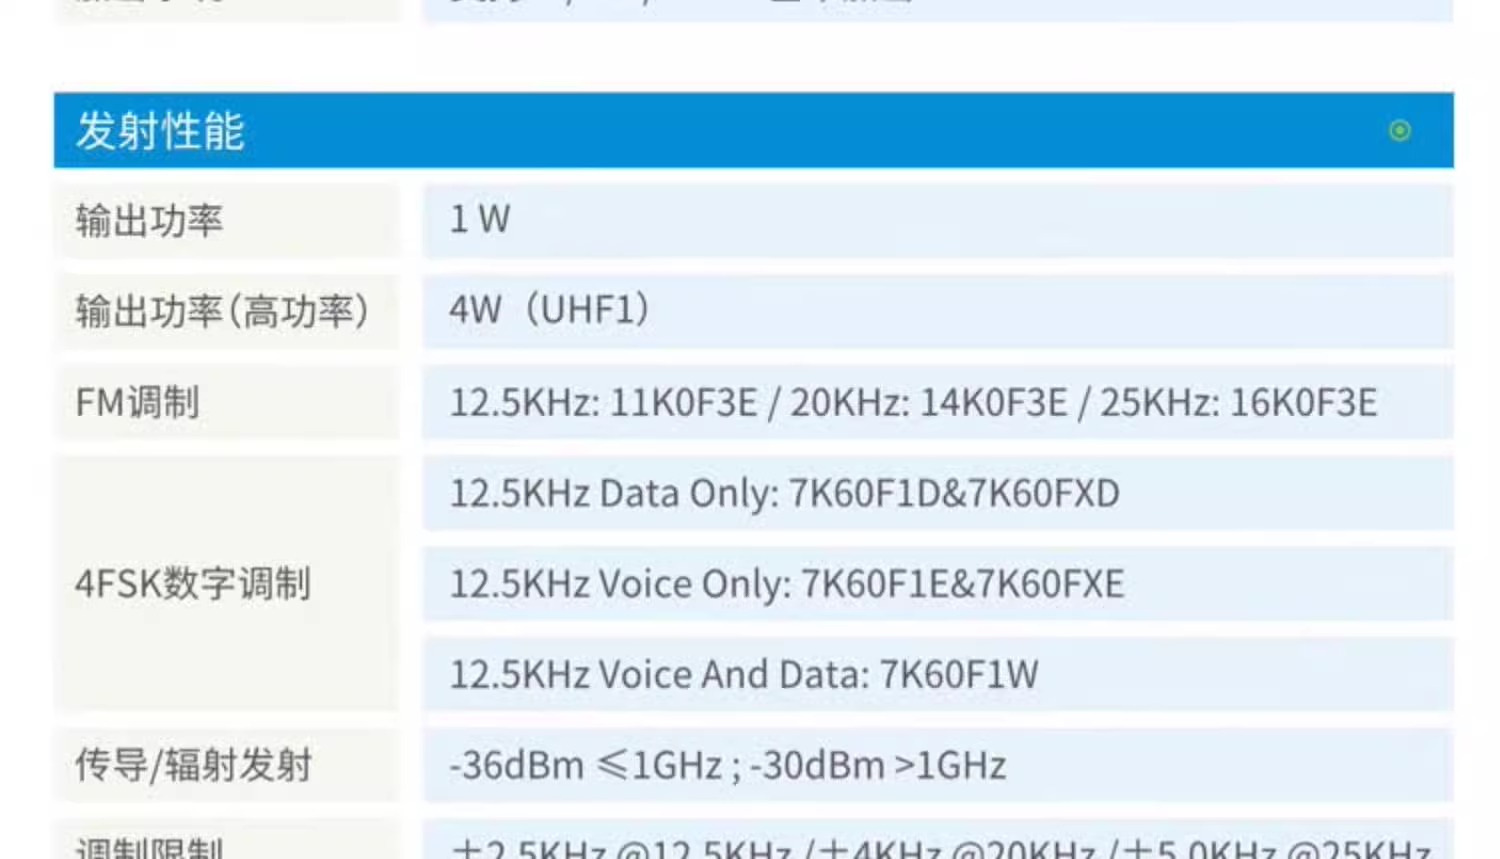The height and width of the screenshot is (859, 1500).
Task: Click the 传导/辐射发射 label
Action: click(x=193, y=766)
